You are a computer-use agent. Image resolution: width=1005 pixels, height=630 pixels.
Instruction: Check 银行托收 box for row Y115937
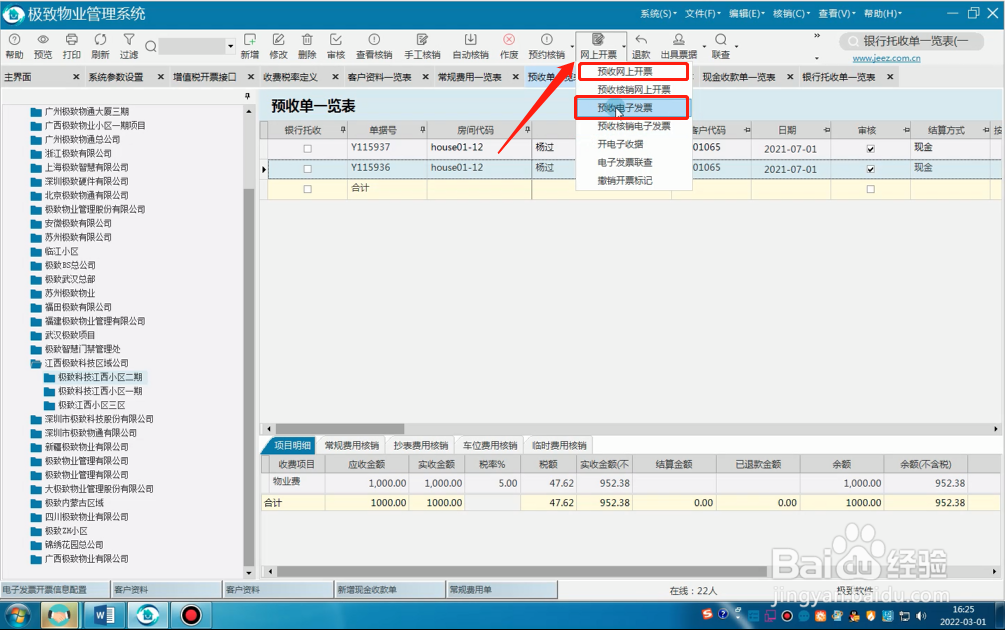click(308, 149)
